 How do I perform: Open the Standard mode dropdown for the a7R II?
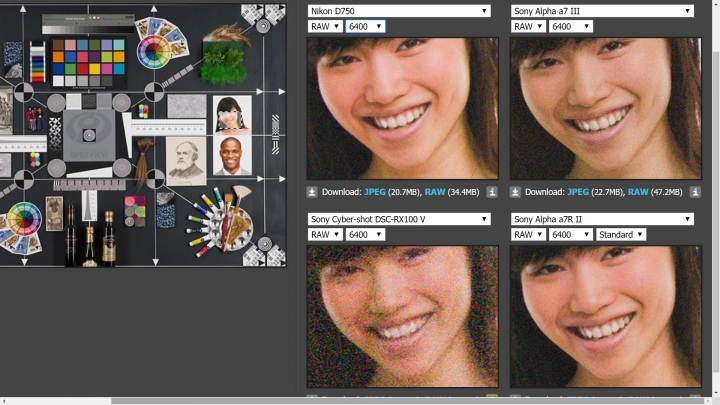coord(621,235)
